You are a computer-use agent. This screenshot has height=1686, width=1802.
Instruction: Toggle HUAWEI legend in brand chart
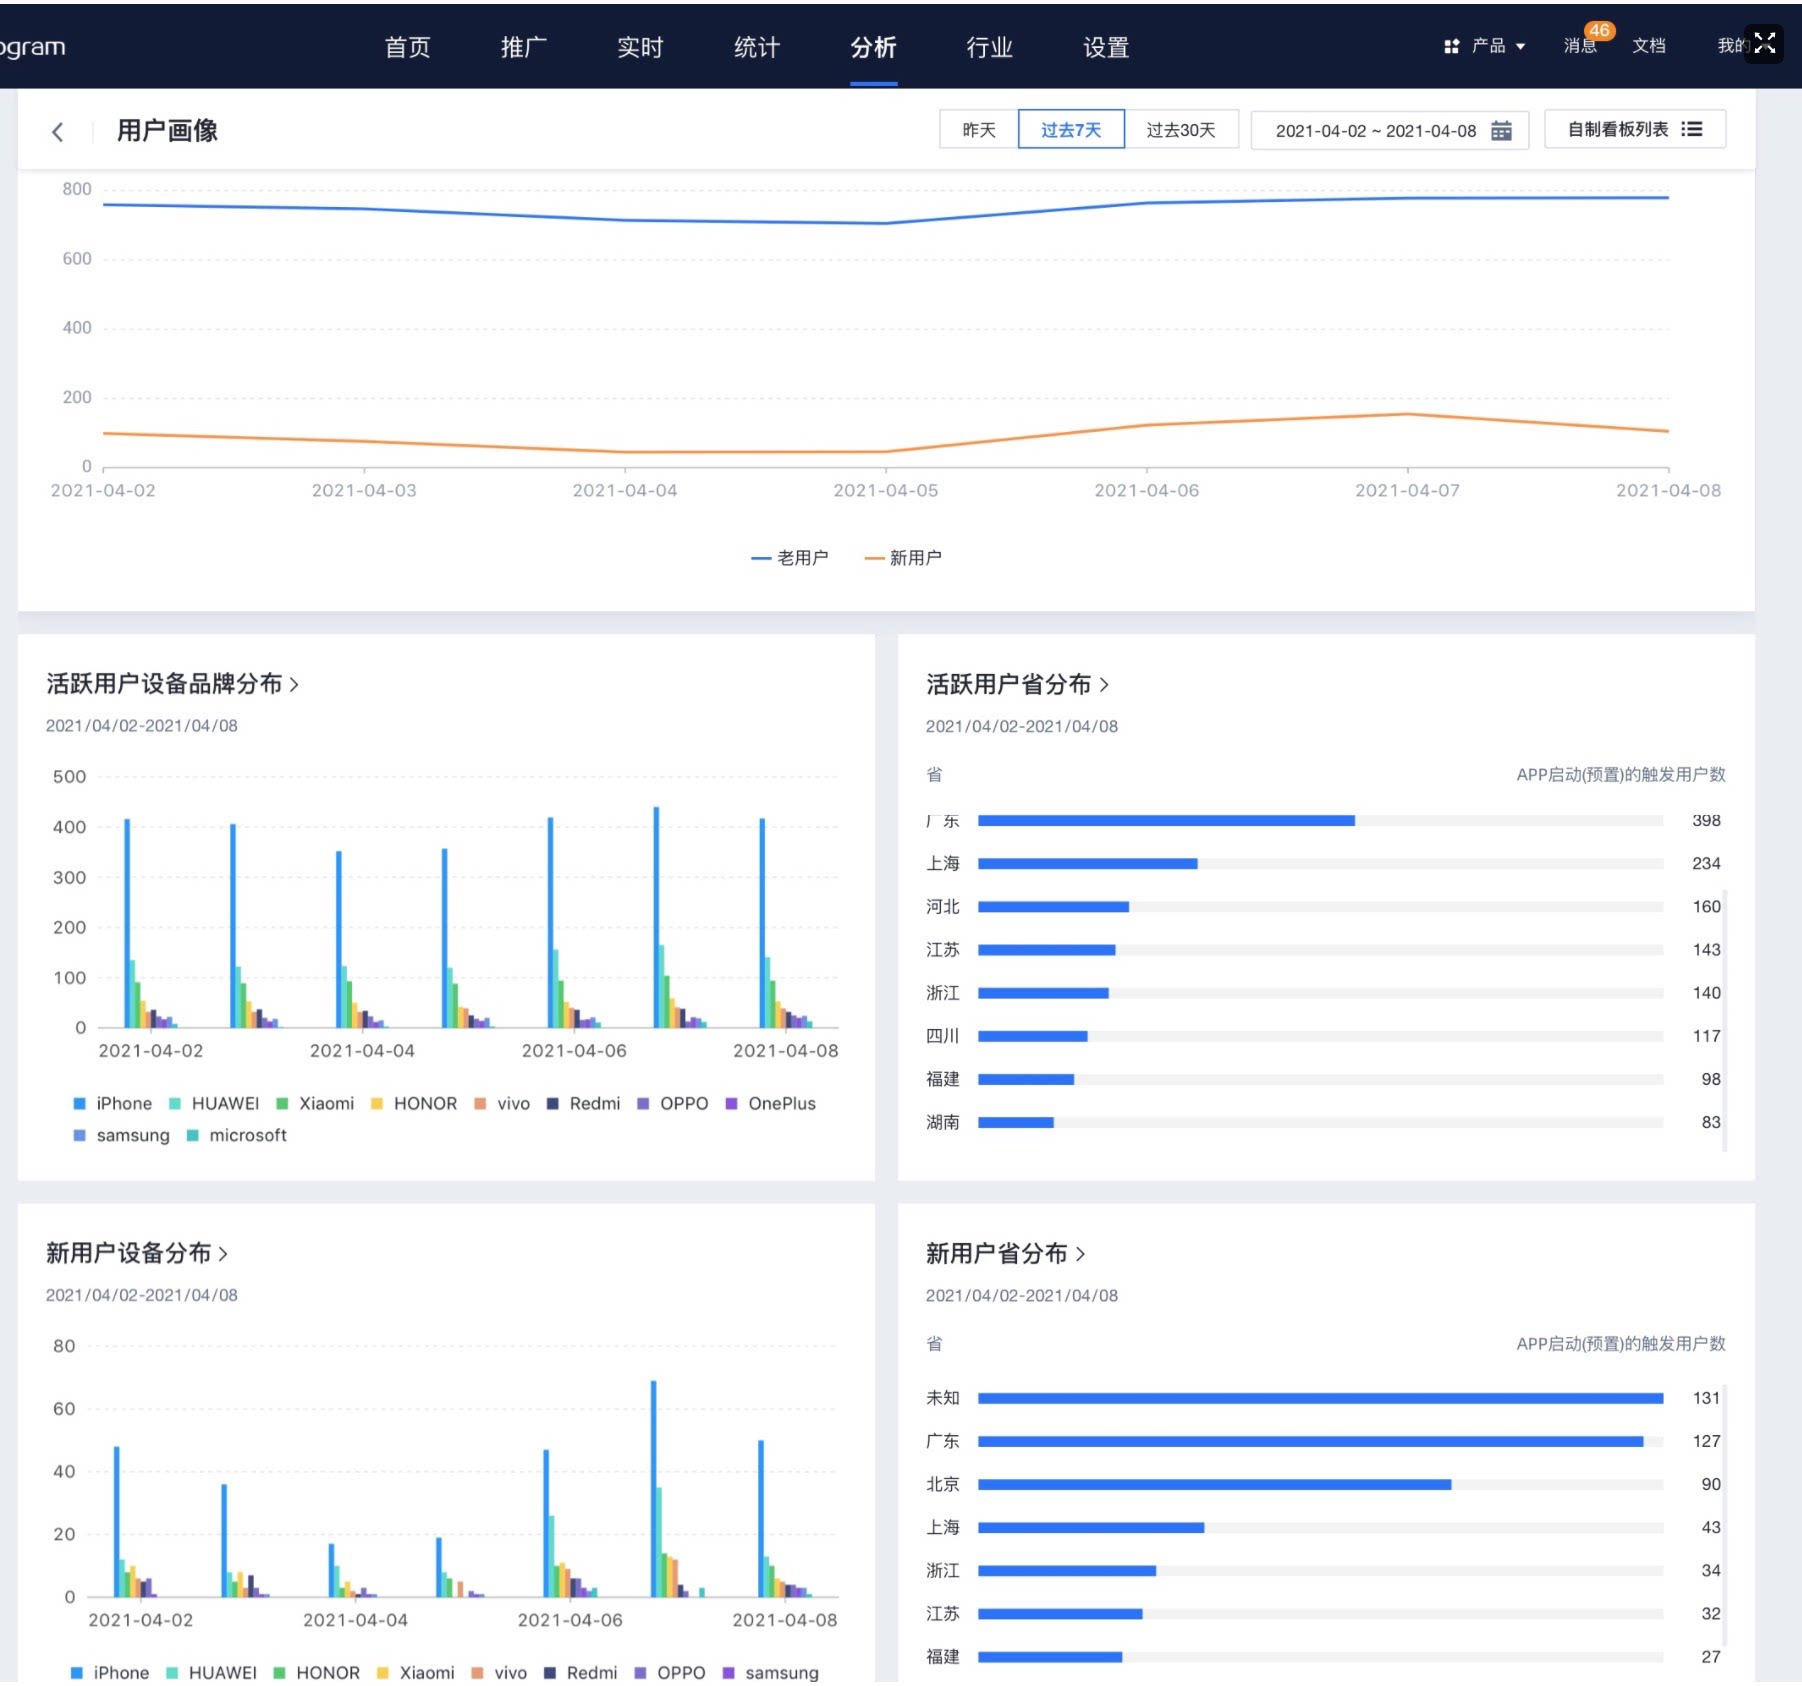(213, 1103)
